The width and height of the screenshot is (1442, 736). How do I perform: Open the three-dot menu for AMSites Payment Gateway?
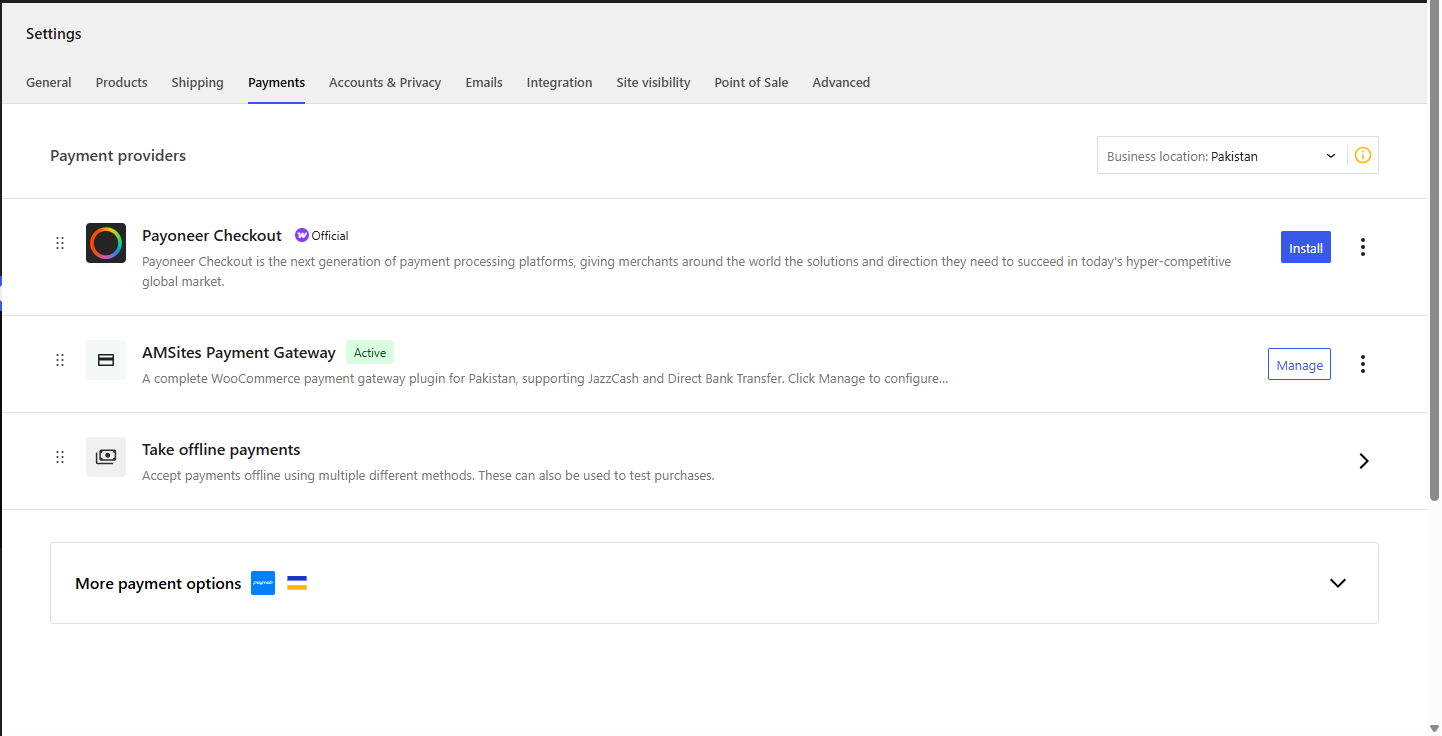coord(1362,364)
